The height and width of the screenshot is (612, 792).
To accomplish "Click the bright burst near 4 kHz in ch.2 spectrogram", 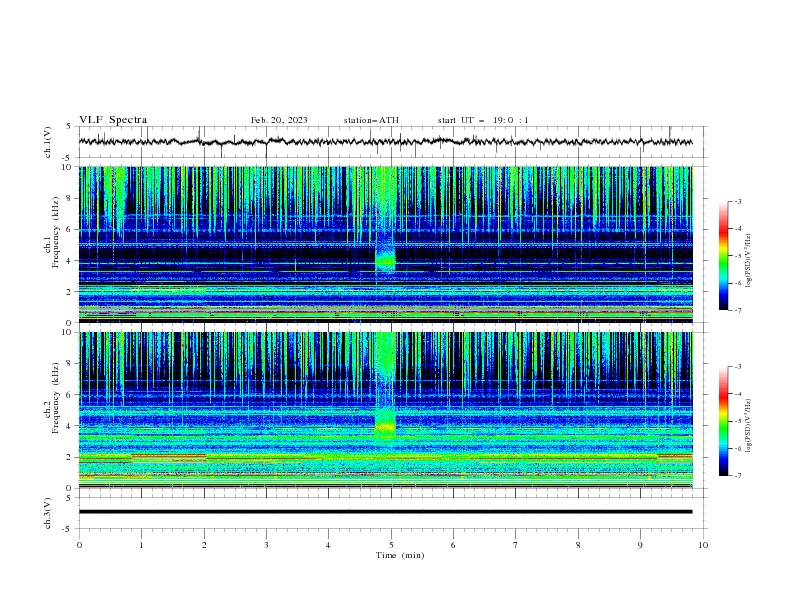I will click(385, 427).
